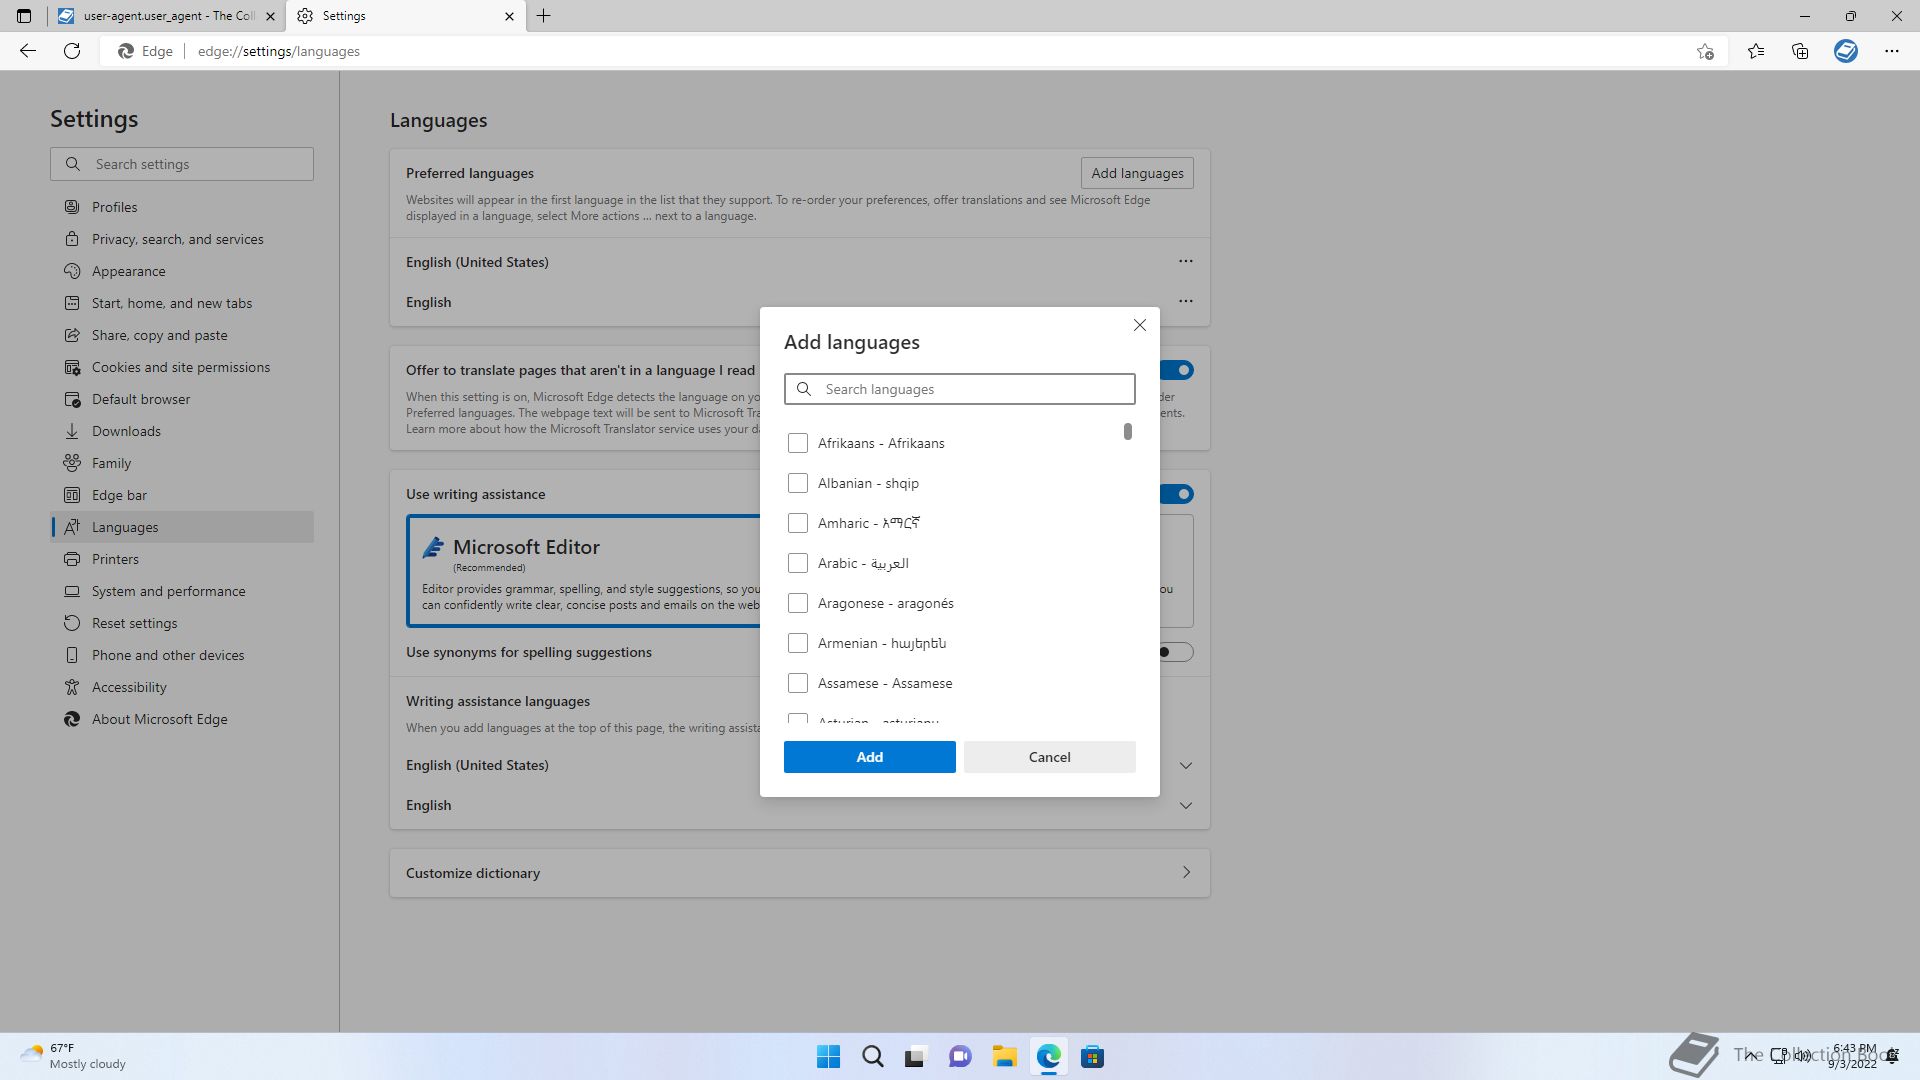
Task: Click the language list scrollbar thumb
Action: click(1128, 431)
